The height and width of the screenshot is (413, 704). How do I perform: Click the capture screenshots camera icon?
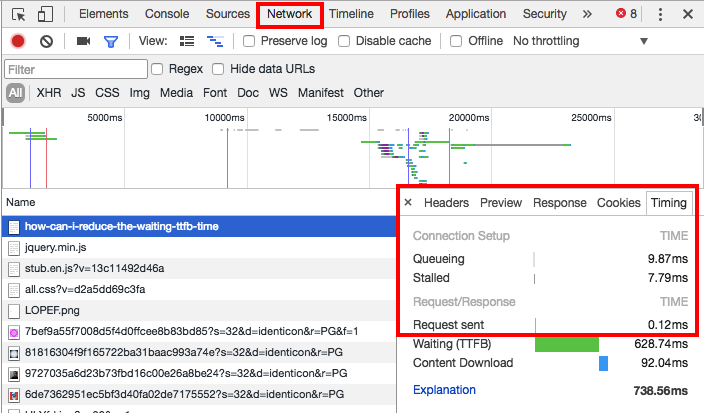click(x=84, y=41)
